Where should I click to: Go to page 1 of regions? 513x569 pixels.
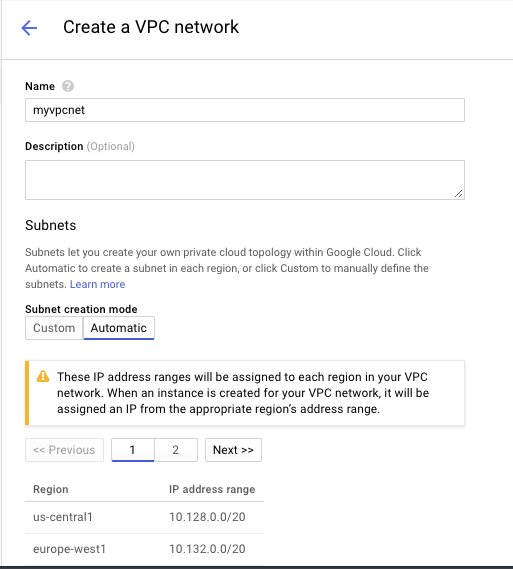(133, 450)
